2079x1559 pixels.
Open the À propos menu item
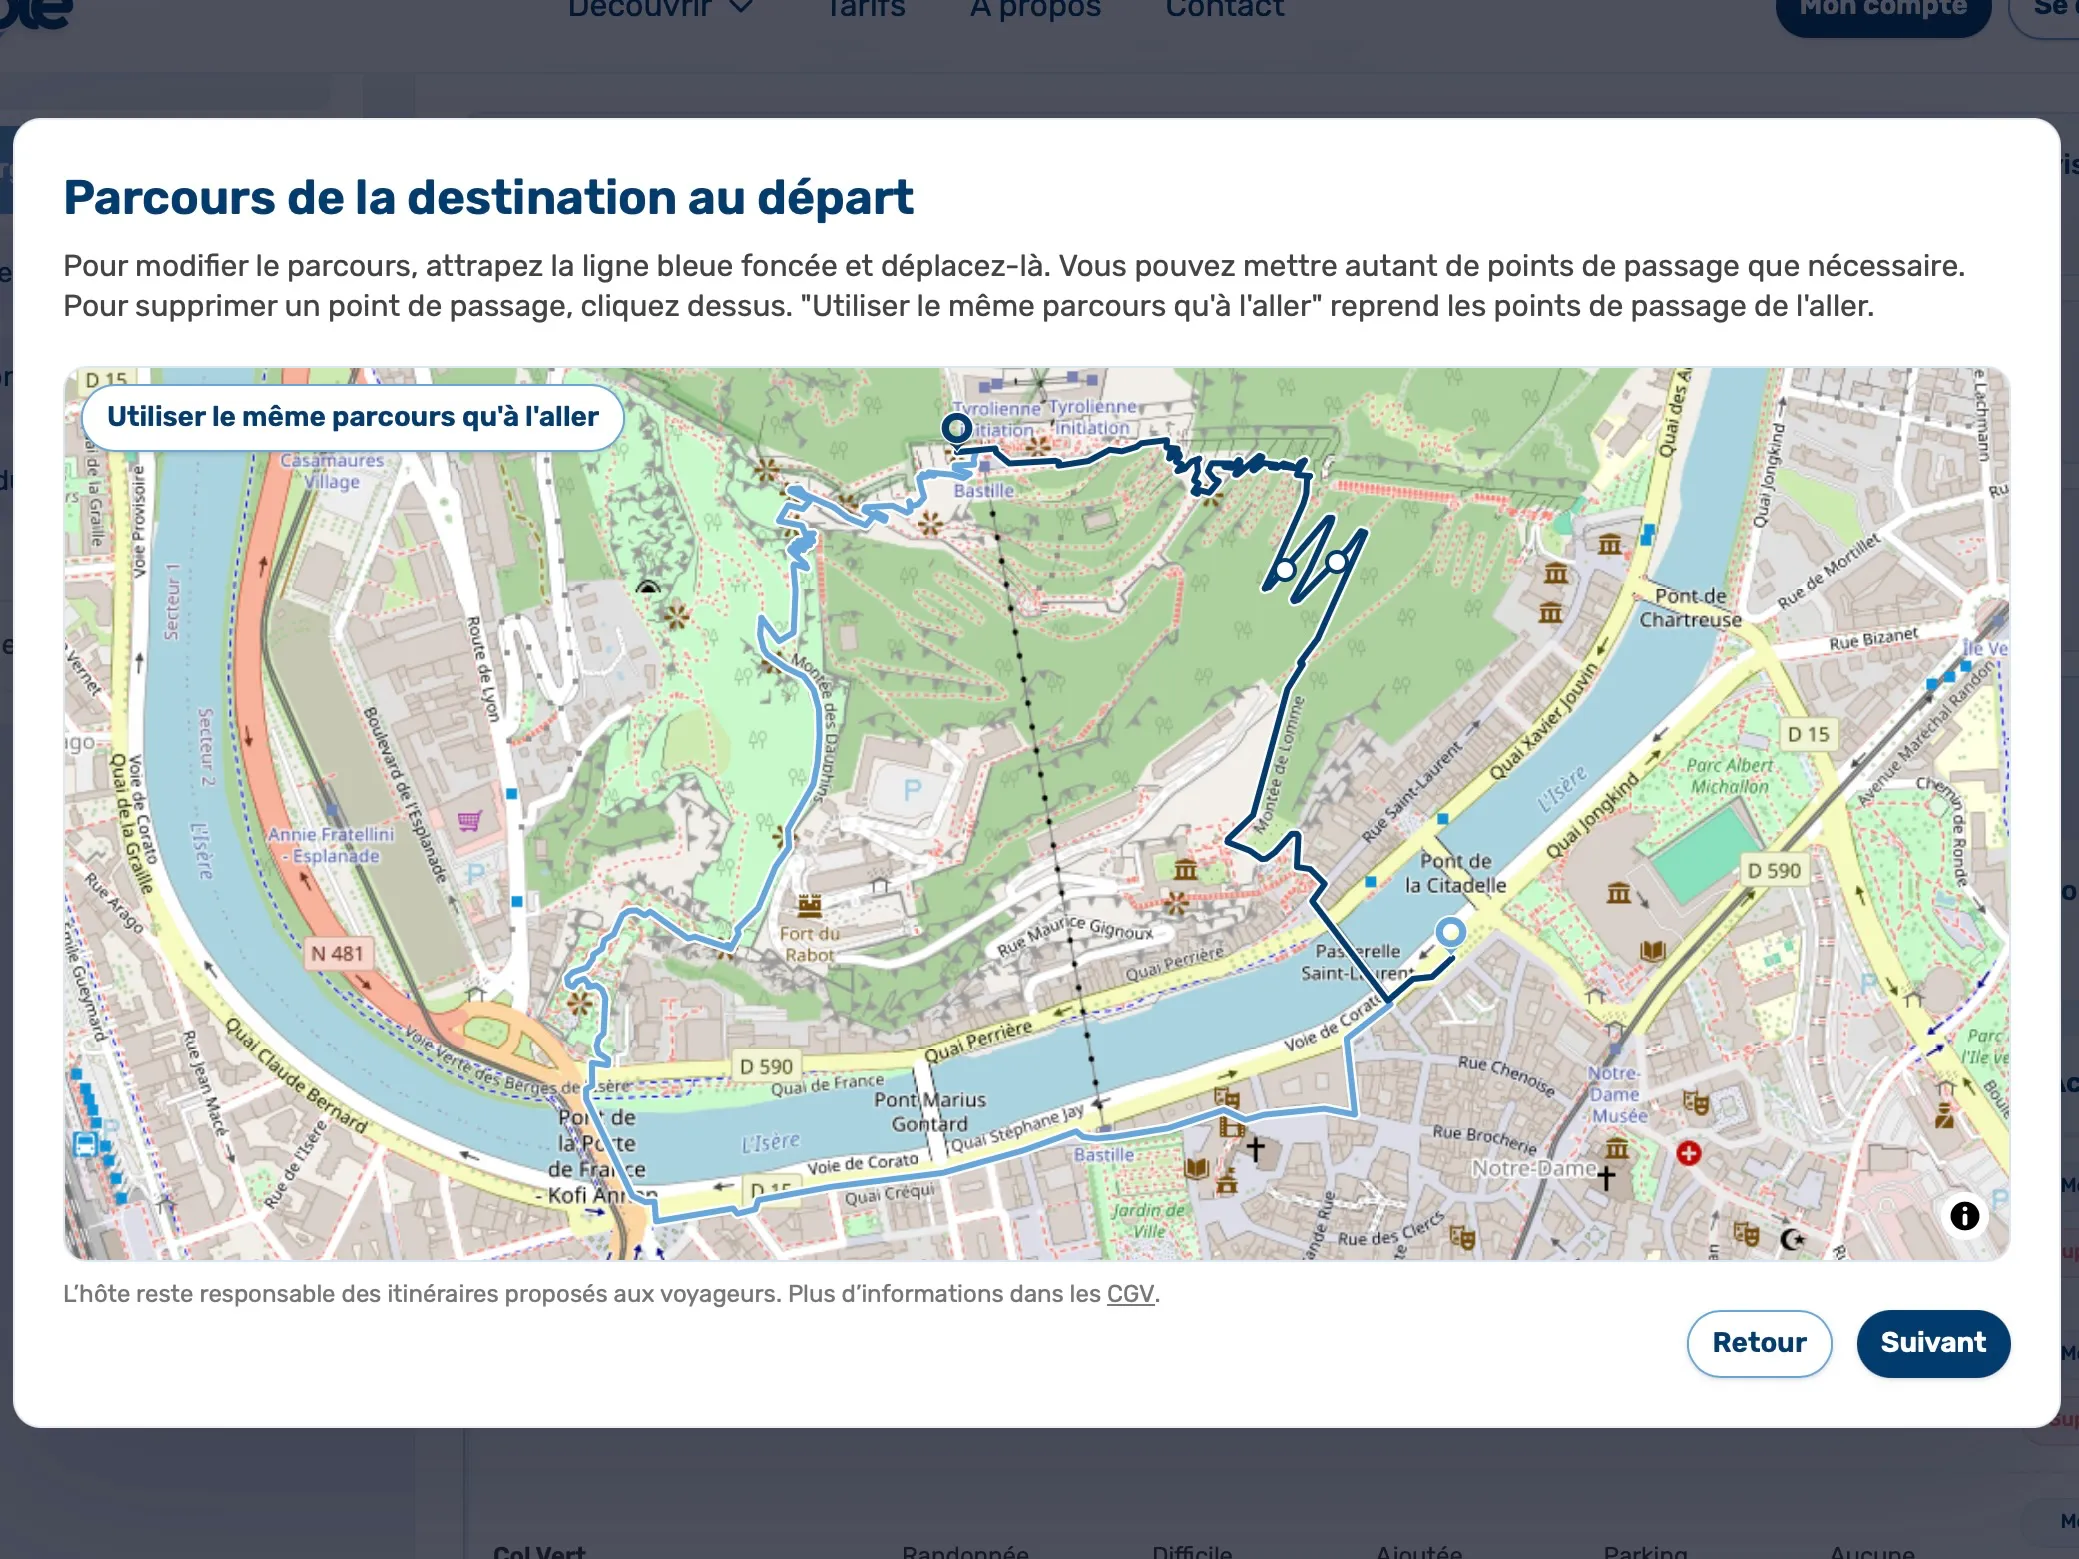[x=1035, y=8]
